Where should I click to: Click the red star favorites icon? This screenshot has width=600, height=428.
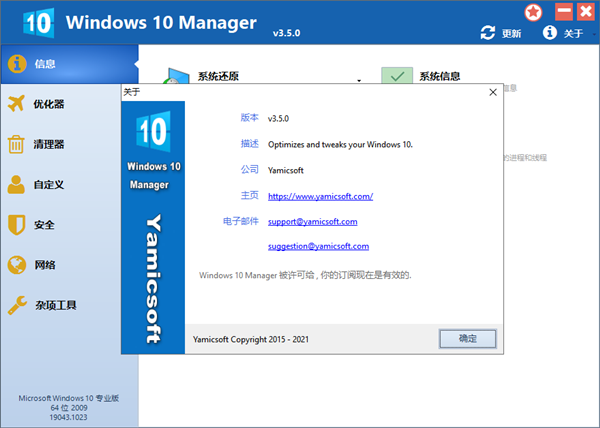click(x=535, y=12)
